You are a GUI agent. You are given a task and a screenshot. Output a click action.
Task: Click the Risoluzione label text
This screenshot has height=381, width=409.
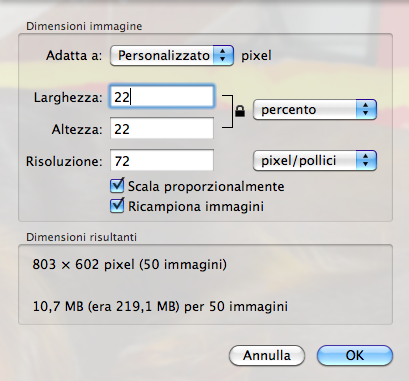click(64, 161)
